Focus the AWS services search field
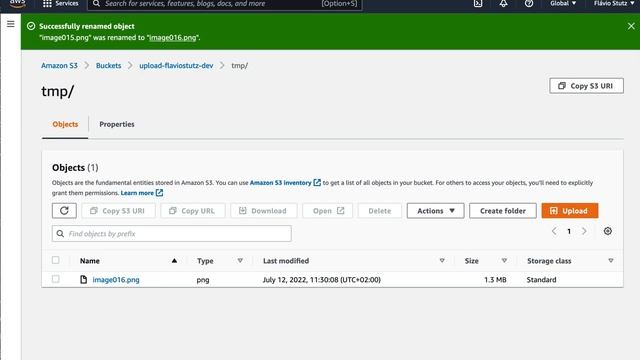The width and height of the screenshot is (640, 360). pyautogui.click(x=224, y=4)
